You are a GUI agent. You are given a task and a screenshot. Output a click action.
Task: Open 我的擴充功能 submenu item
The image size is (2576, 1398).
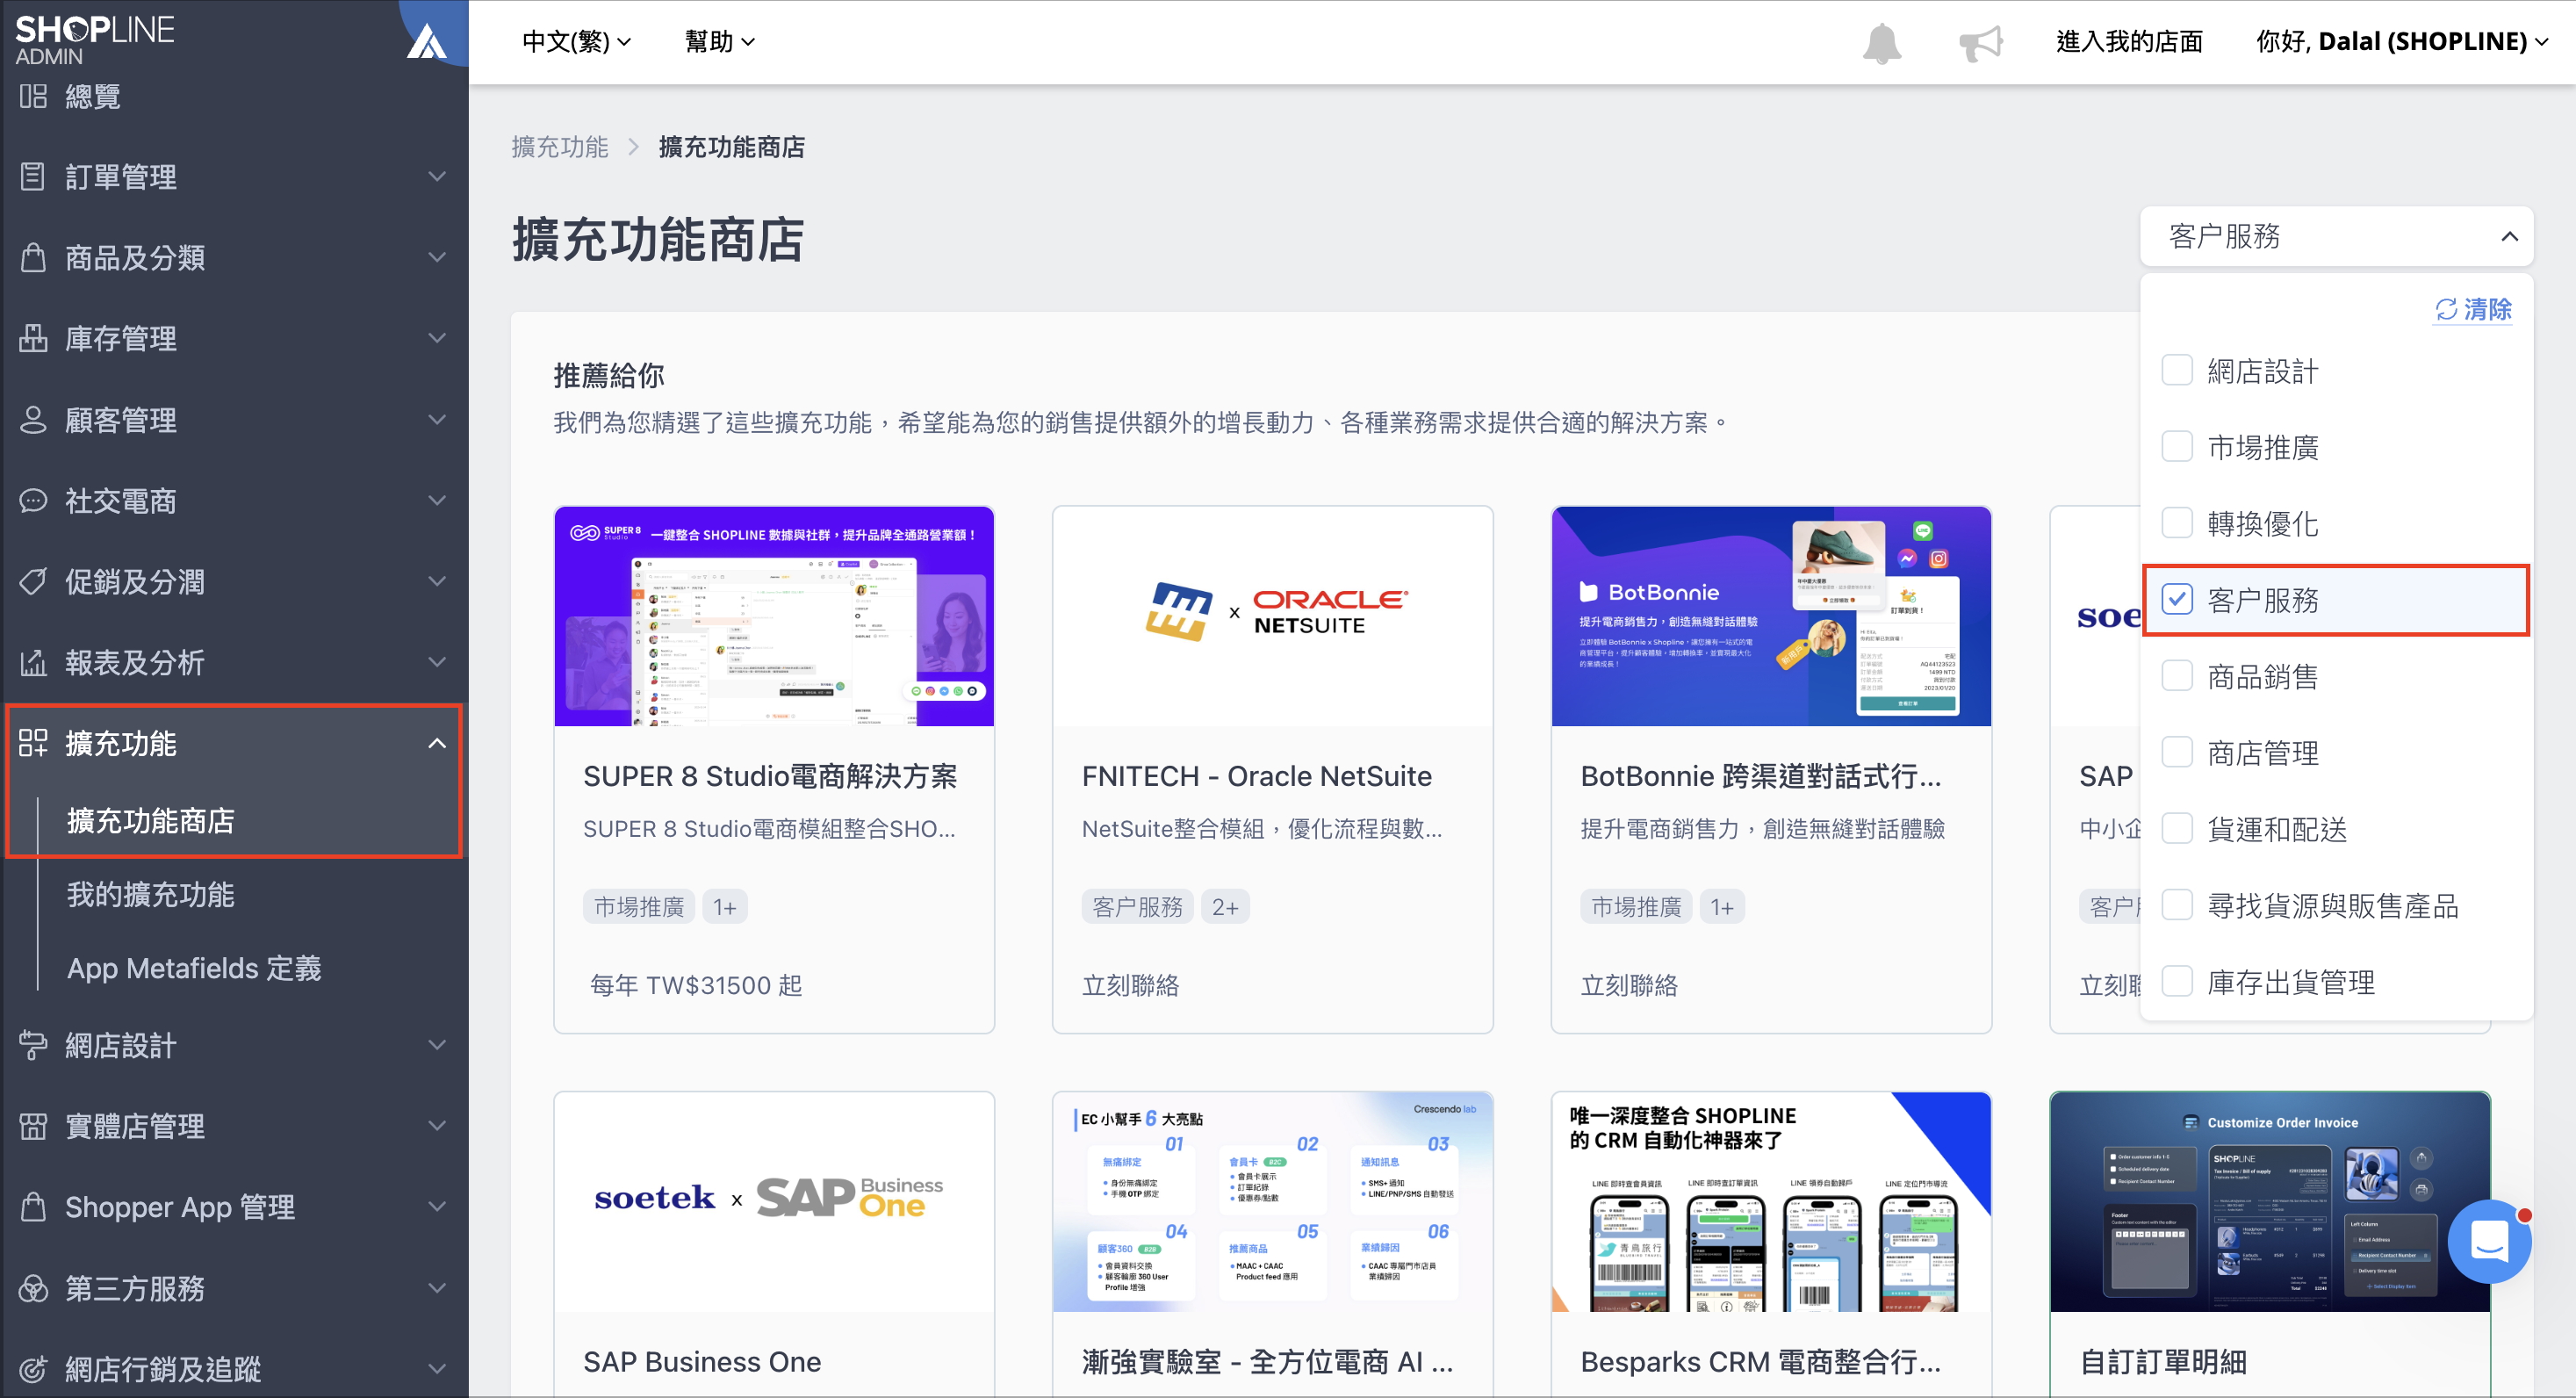click(151, 894)
